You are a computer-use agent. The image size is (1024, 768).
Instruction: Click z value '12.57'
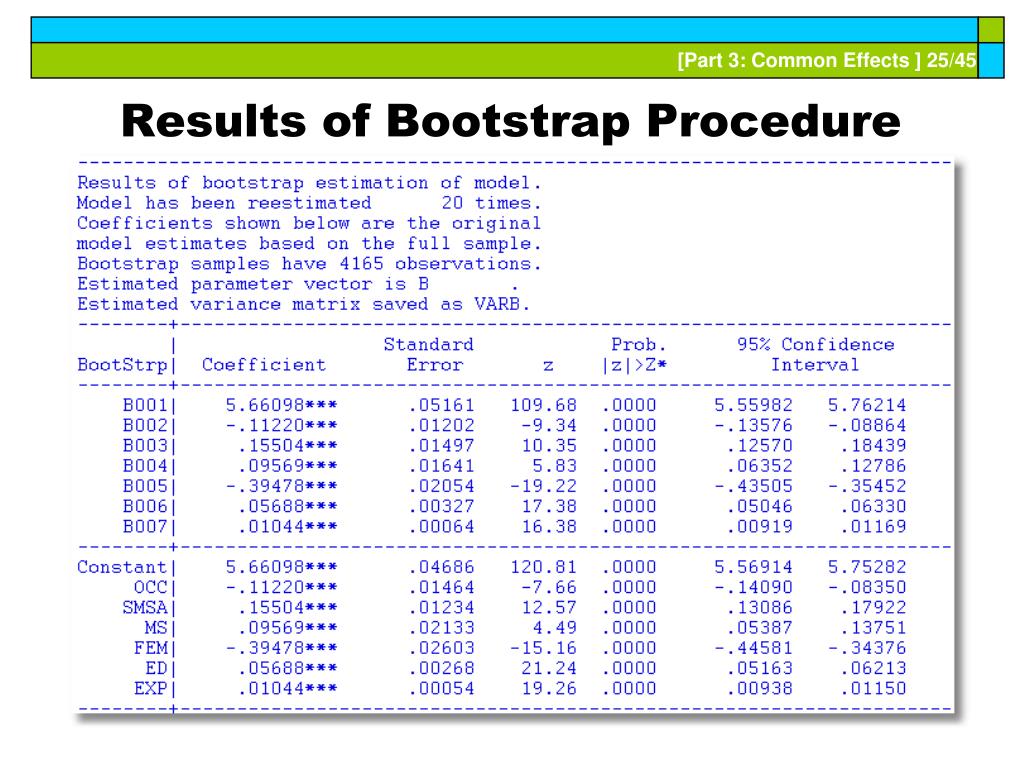[x=549, y=608]
